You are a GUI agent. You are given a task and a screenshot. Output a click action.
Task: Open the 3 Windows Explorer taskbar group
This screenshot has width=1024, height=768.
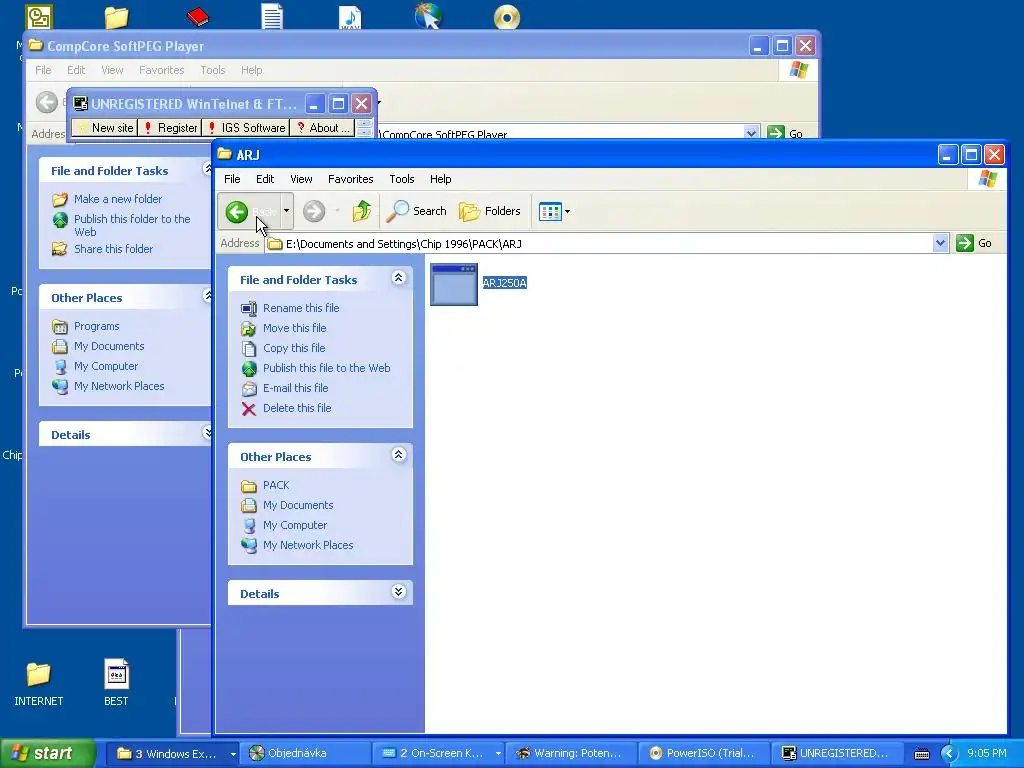pyautogui.click(x=175, y=753)
